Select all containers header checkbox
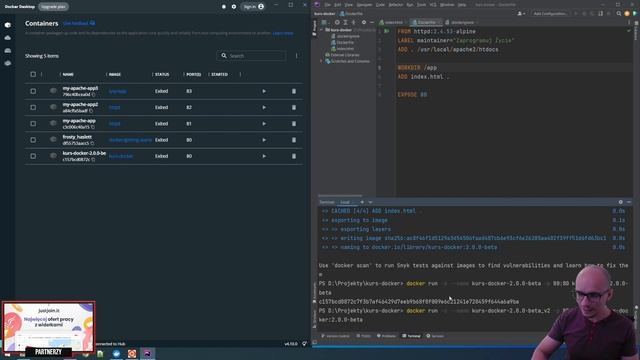Viewport: 640px width, 360px height. [x=33, y=74]
